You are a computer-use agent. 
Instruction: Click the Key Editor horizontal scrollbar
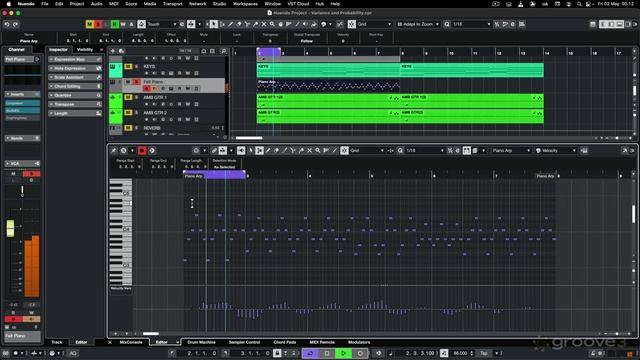[x=151, y=333]
